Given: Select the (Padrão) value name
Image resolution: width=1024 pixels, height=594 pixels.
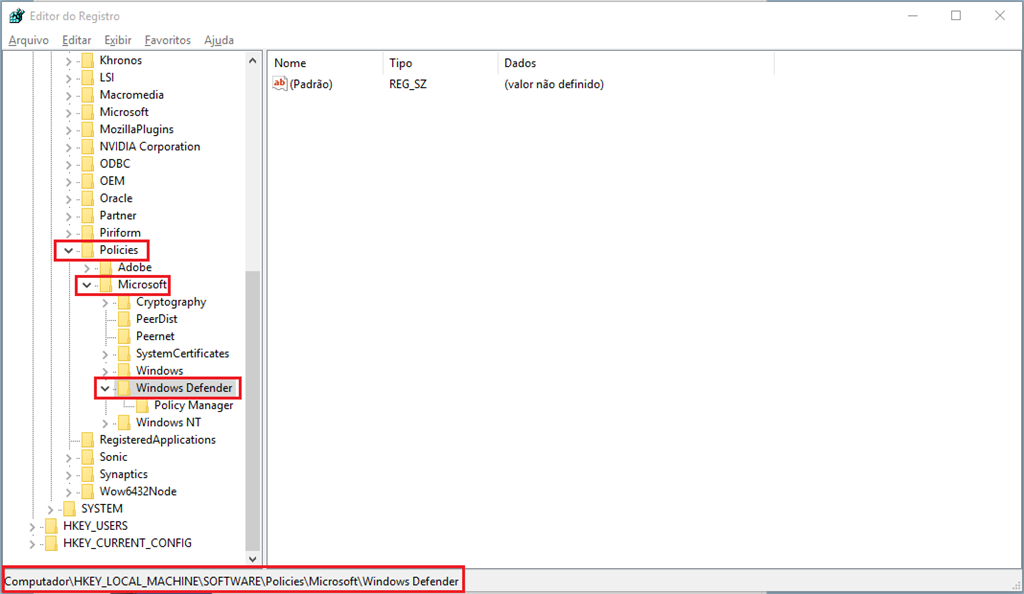Looking at the screenshot, I should click(x=311, y=84).
